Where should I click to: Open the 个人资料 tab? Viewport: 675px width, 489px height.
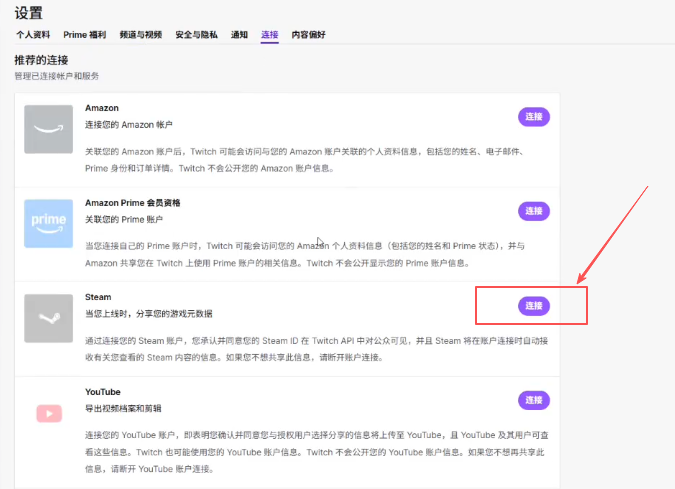[x=32, y=34]
